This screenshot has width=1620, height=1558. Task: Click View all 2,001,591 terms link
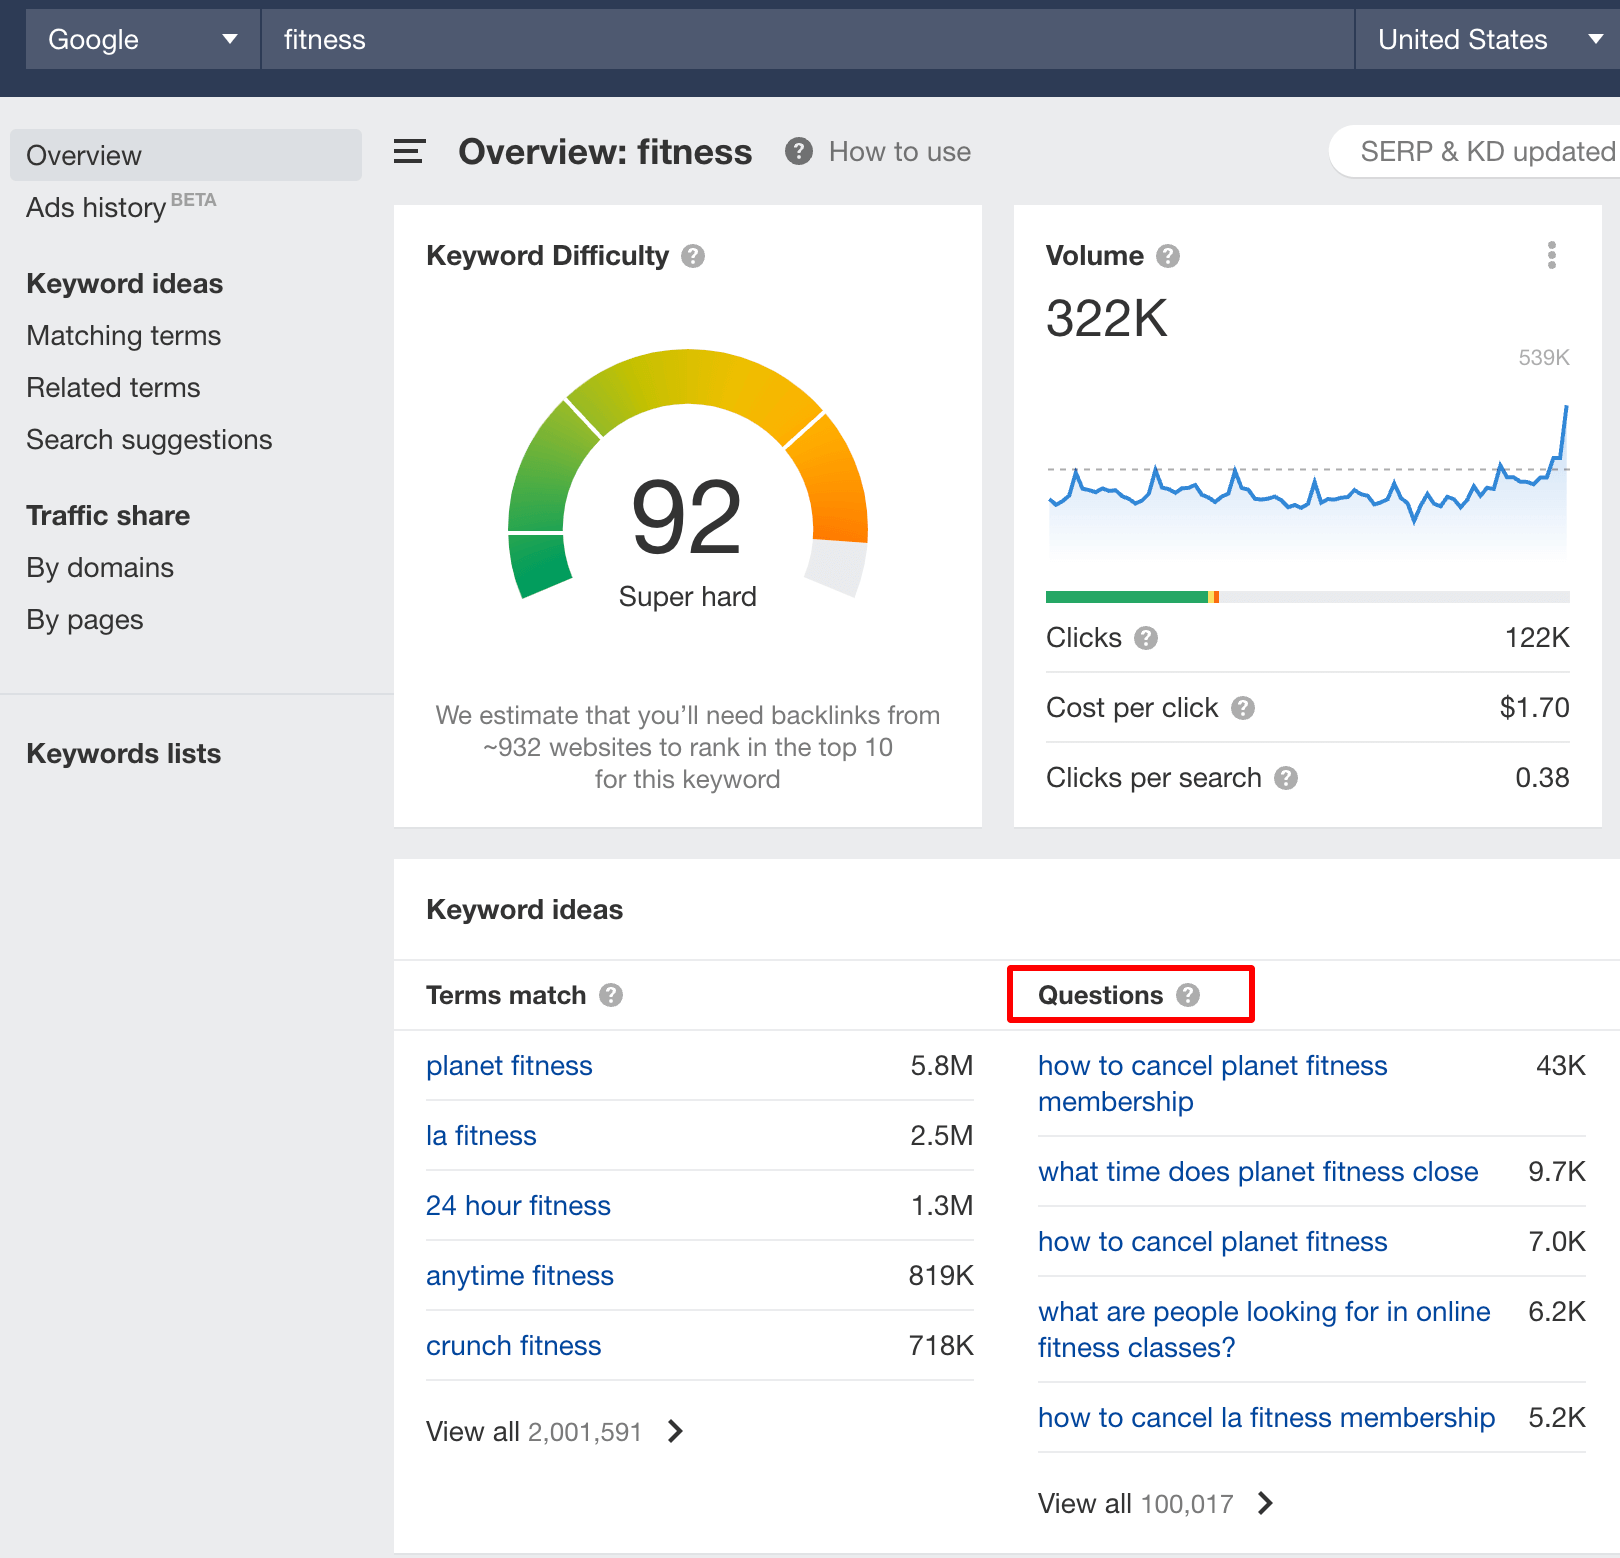click(534, 1432)
